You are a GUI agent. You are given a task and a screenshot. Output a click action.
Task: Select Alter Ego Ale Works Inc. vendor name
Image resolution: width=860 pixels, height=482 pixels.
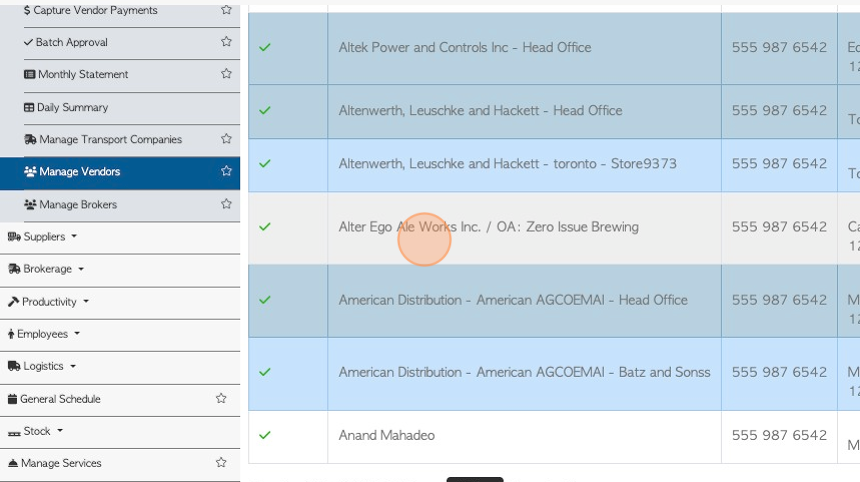488,226
